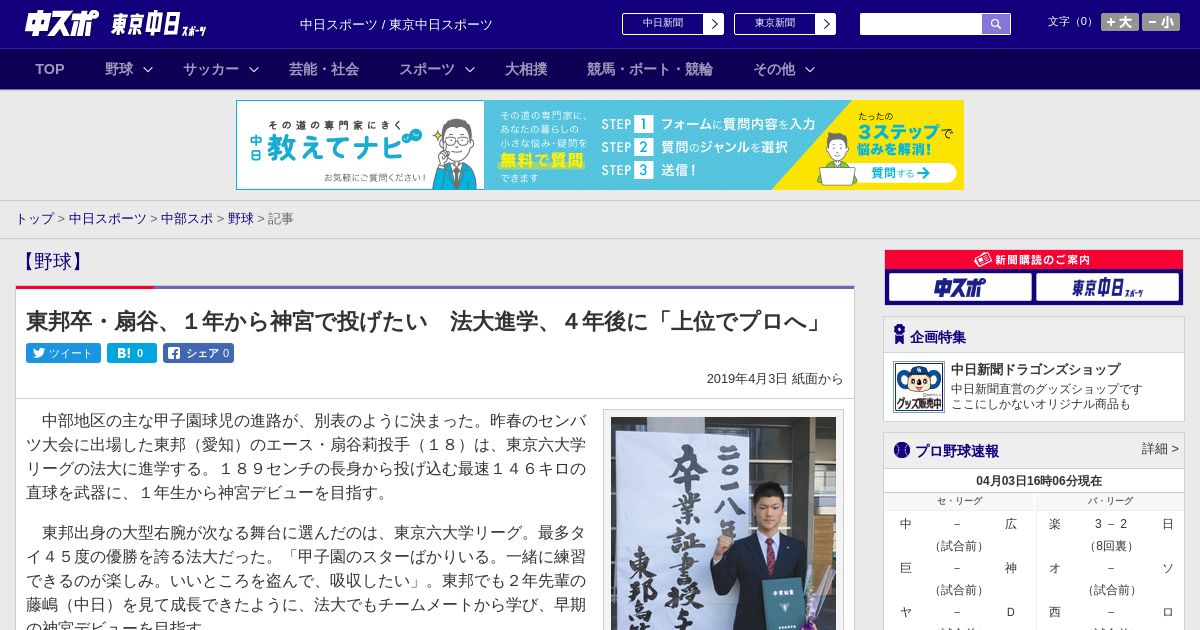Open the 中日新聞 link arrow button
The height and width of the screenshot is (630, 1200).
tap(713, 24)
